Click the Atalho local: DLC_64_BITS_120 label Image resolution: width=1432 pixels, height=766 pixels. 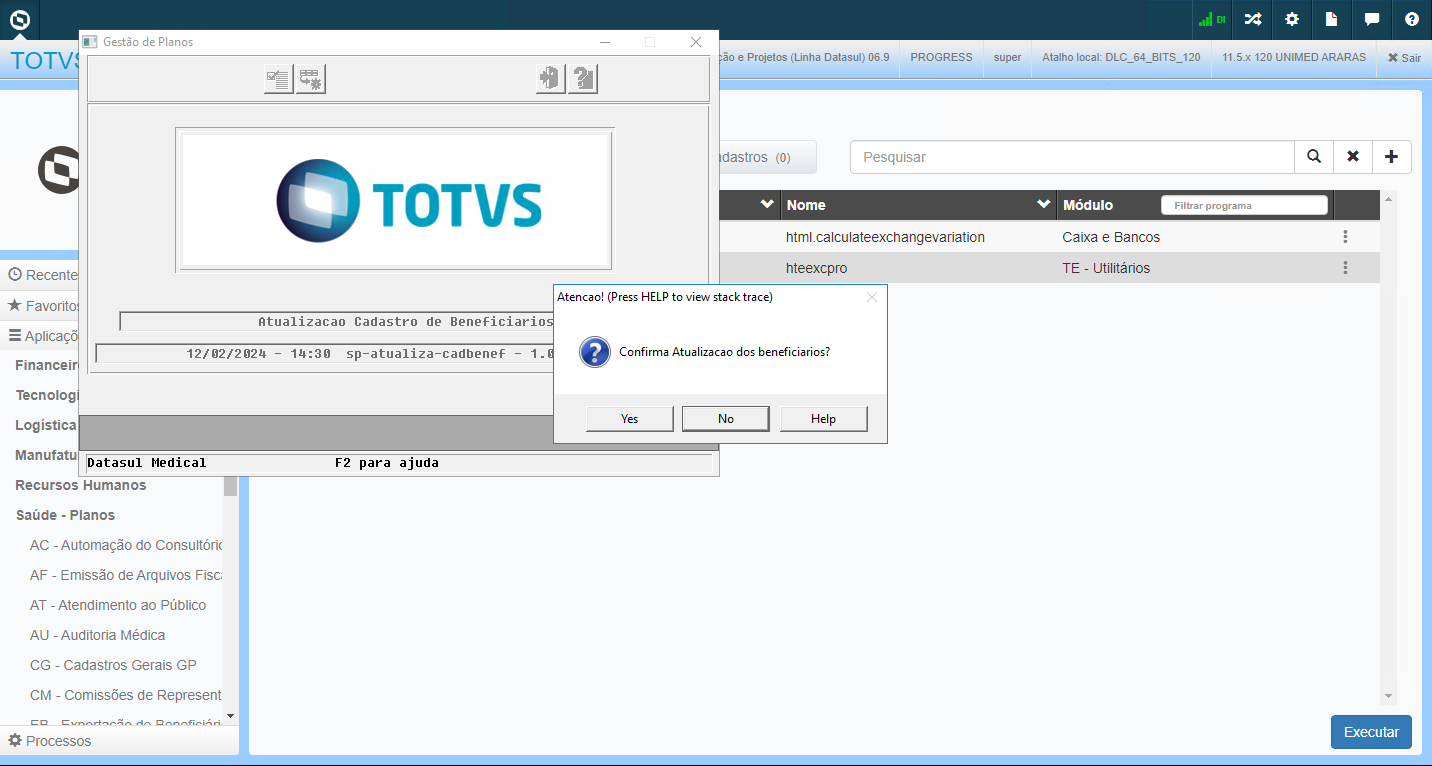tap(1121, 57)
